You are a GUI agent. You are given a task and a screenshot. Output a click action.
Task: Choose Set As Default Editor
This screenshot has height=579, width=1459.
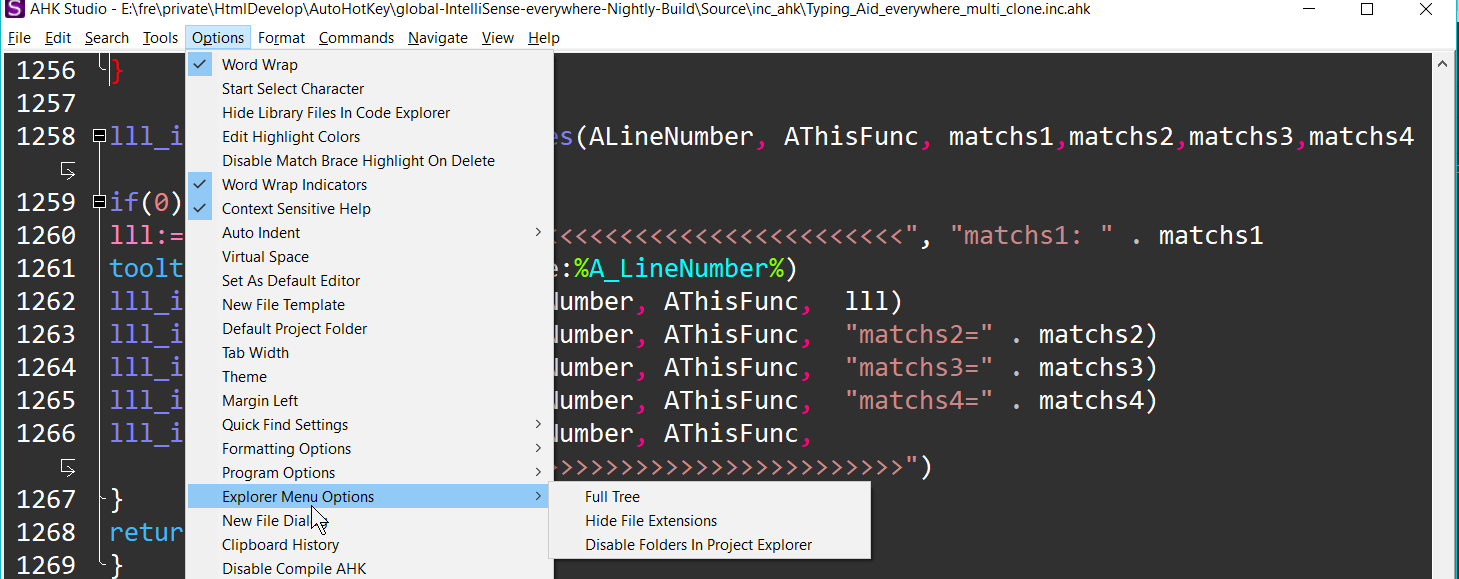pos(370,281)
